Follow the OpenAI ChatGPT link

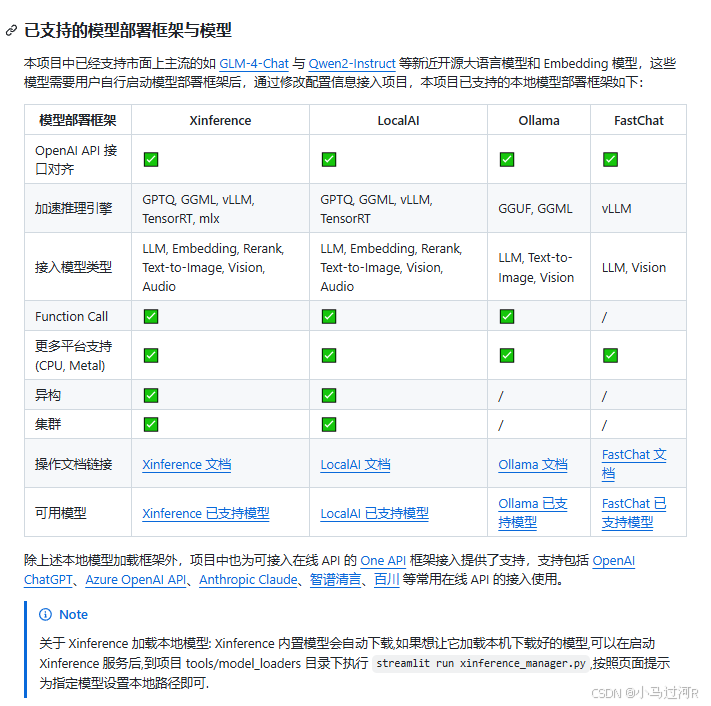pyautogui.click(x=614, y=560)
